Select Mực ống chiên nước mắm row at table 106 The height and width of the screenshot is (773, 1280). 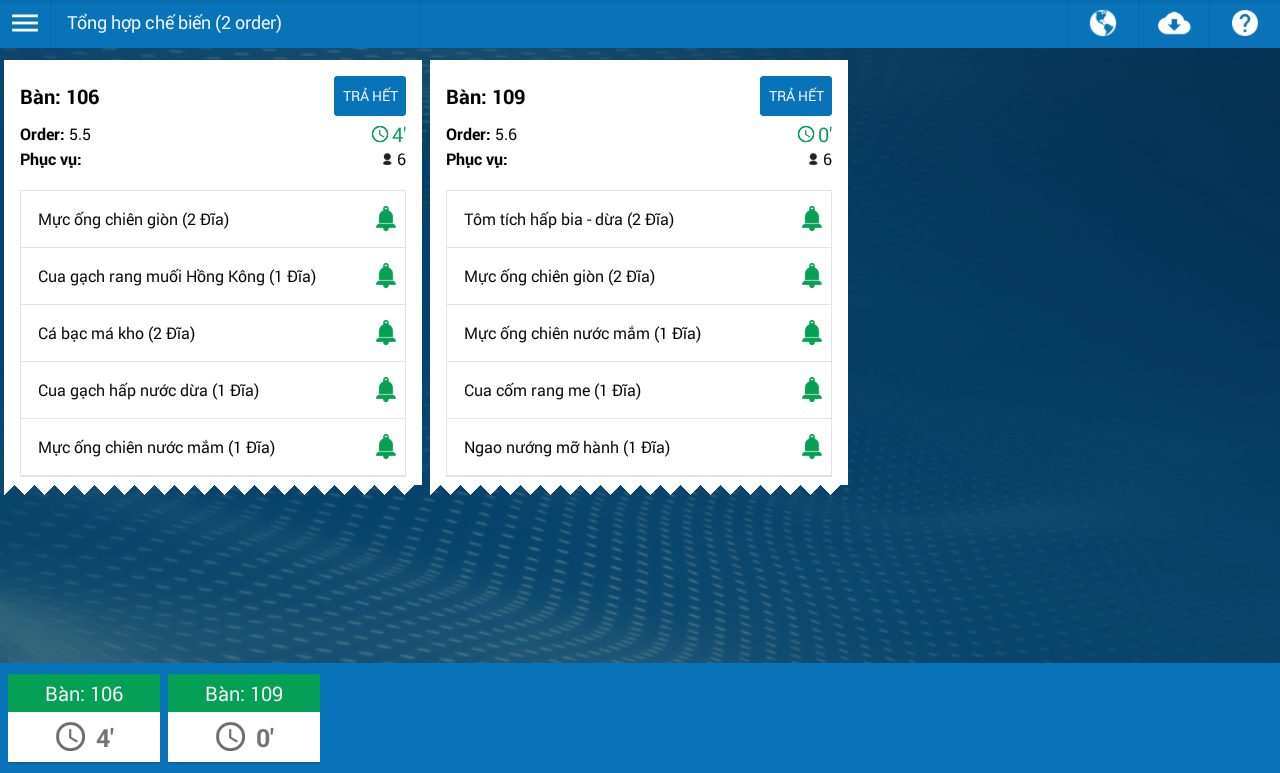point(213,447)
